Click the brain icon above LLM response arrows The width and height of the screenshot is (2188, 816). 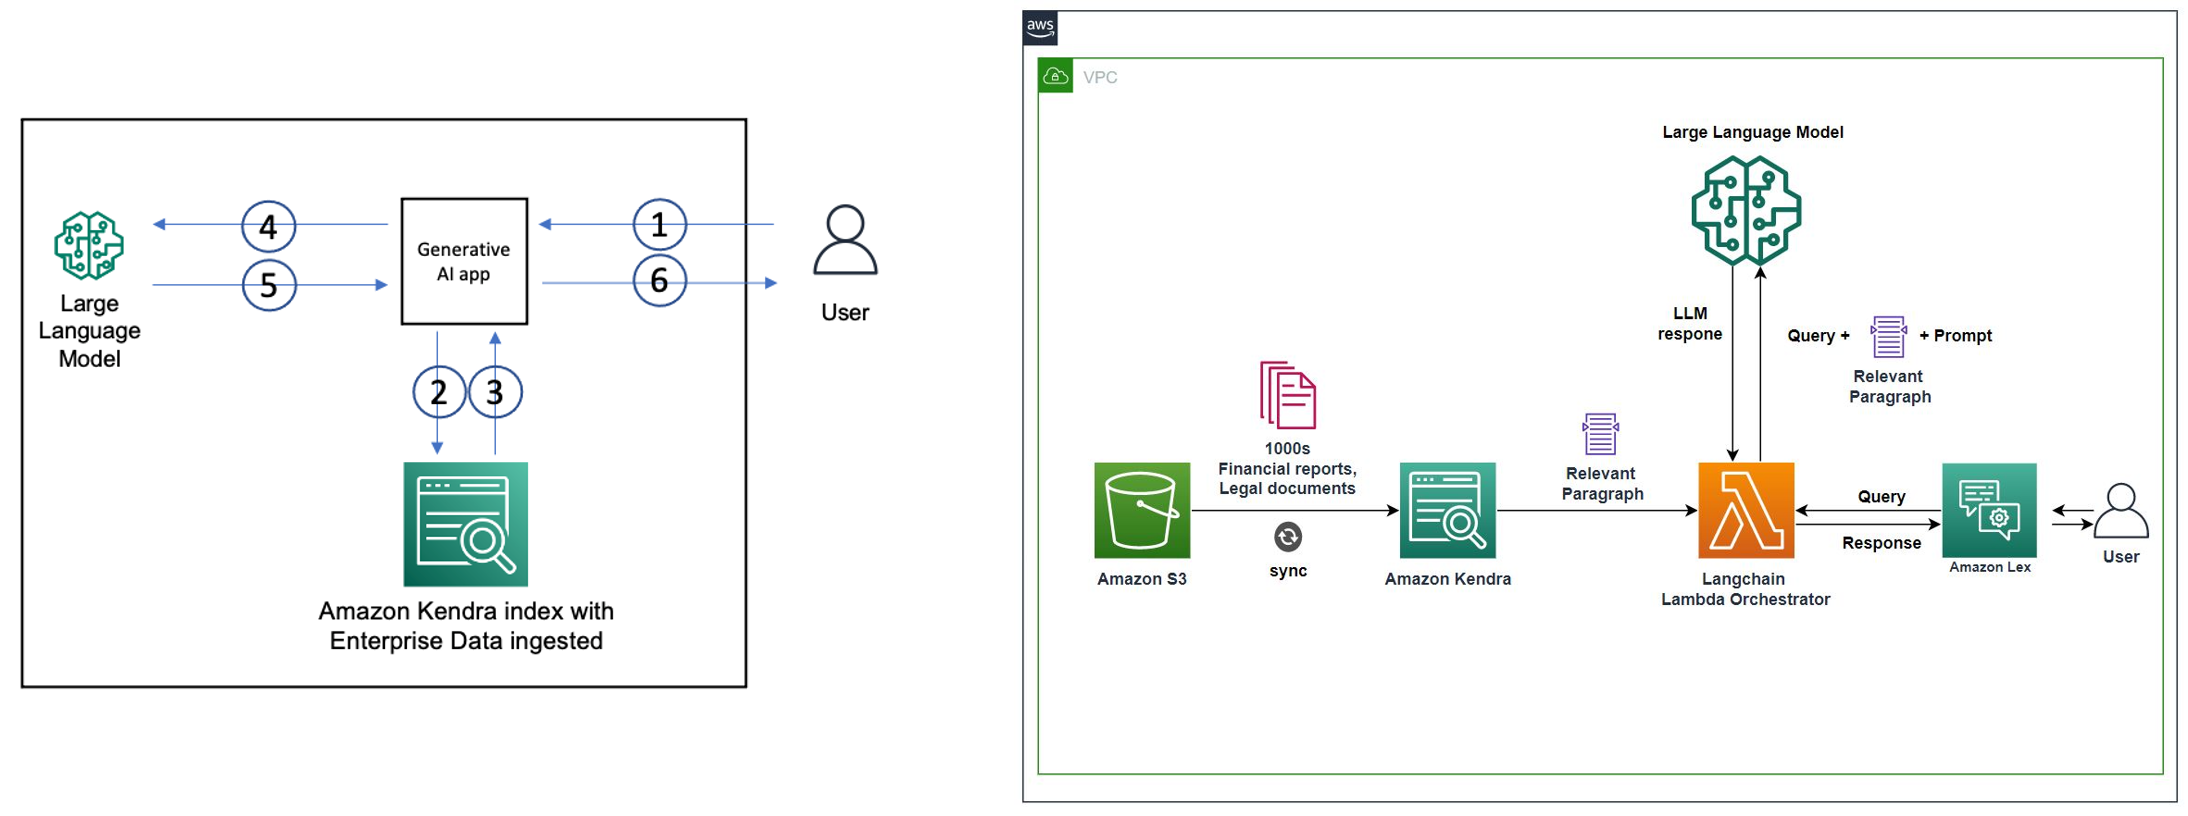pos(1746,211)
